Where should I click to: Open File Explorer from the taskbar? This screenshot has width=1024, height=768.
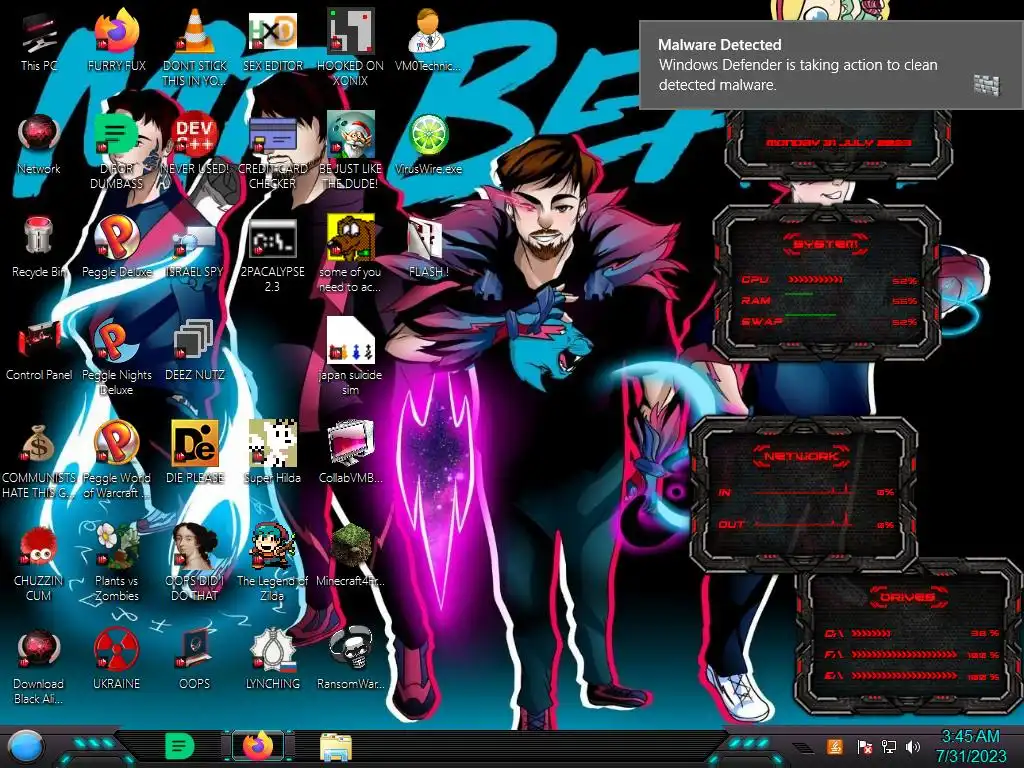click(x=336, y=747)
